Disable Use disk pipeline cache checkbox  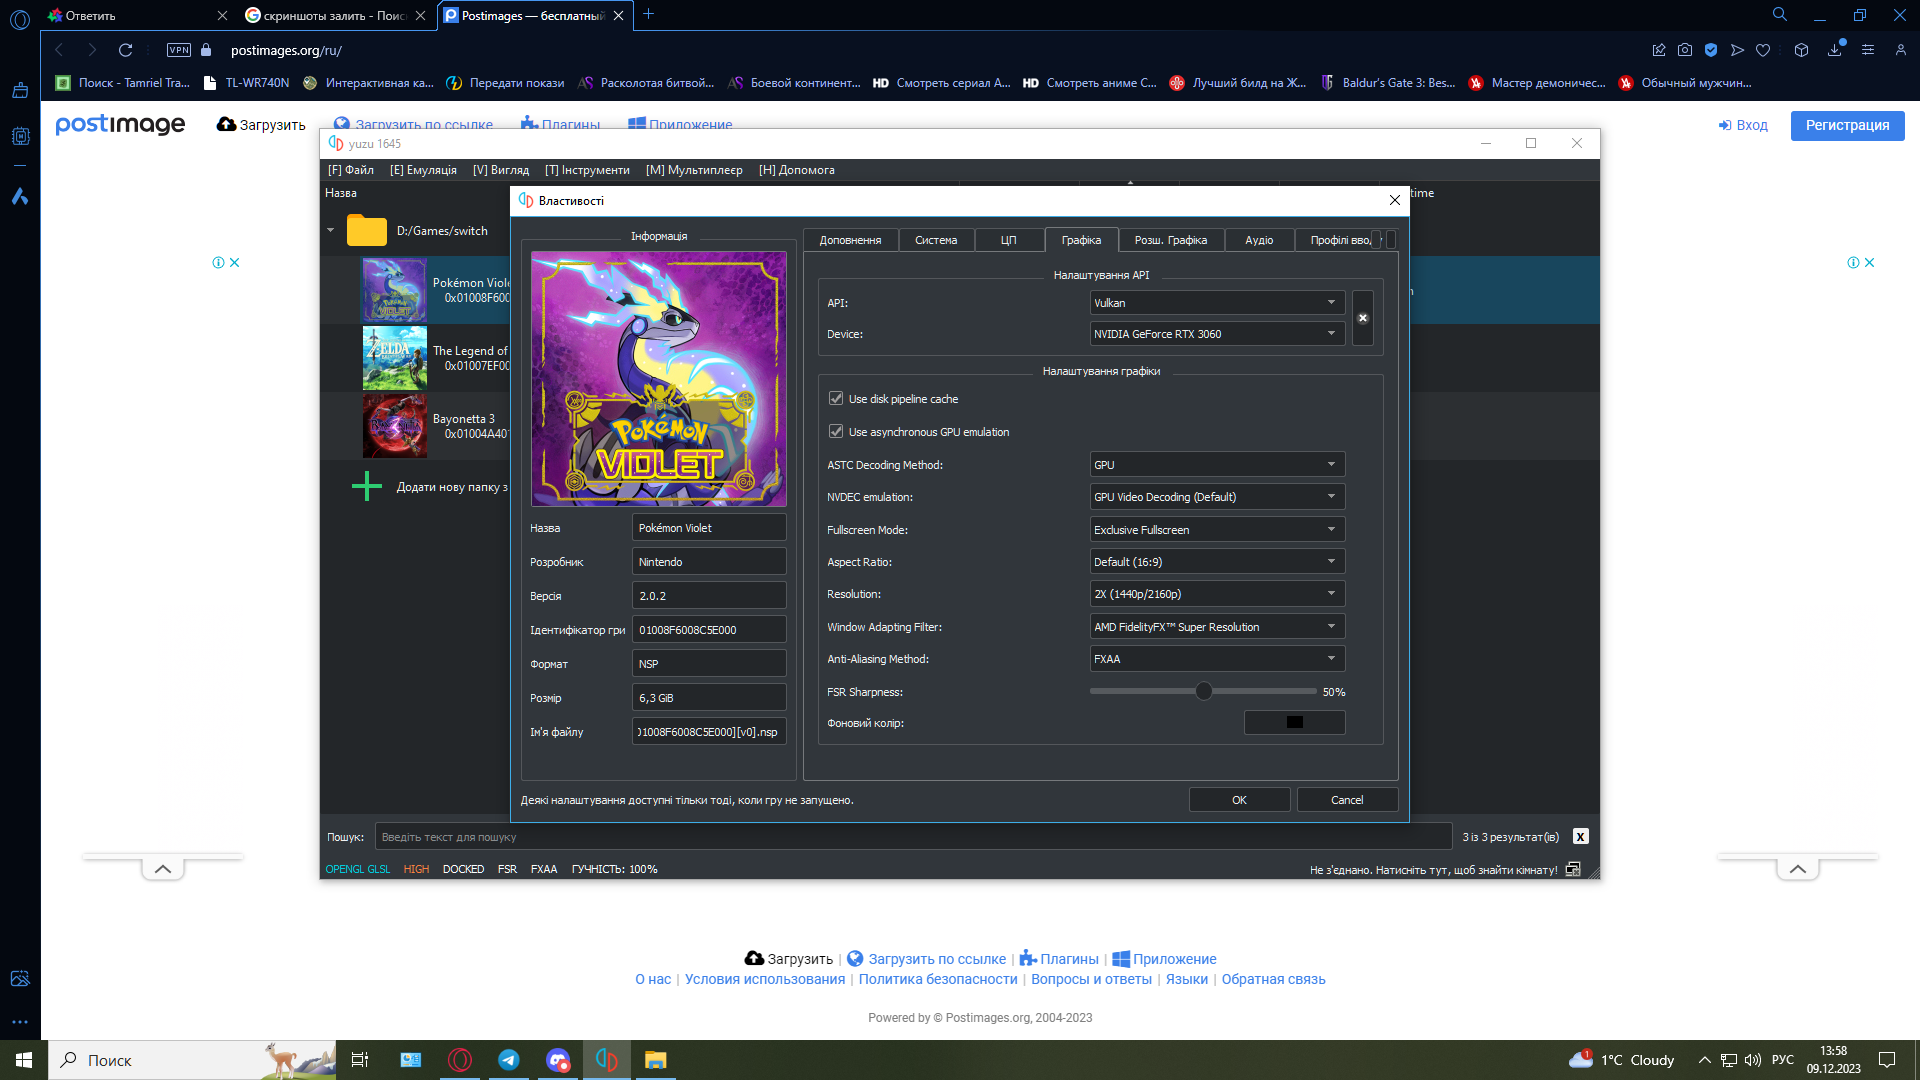pos(836,399)
